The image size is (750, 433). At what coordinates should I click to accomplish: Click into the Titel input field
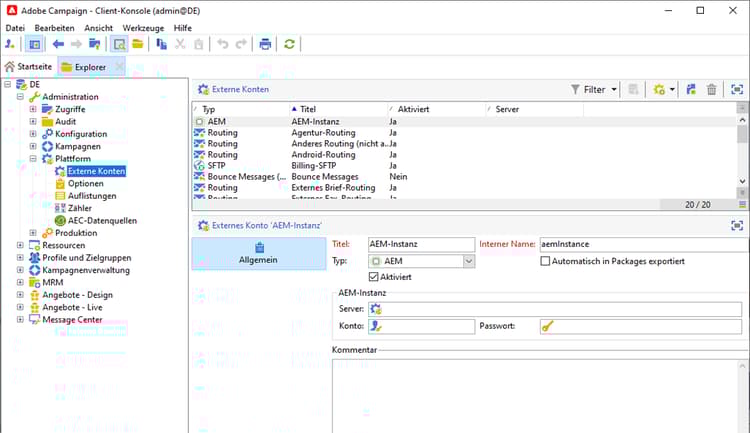click(x=421, y=244)
